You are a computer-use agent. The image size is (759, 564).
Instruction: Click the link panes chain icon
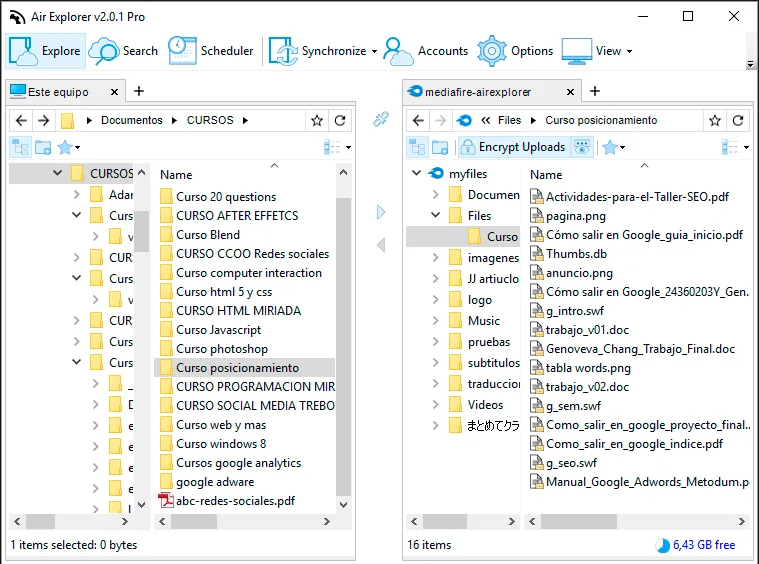pyautogui.click(x=380, y=119)
